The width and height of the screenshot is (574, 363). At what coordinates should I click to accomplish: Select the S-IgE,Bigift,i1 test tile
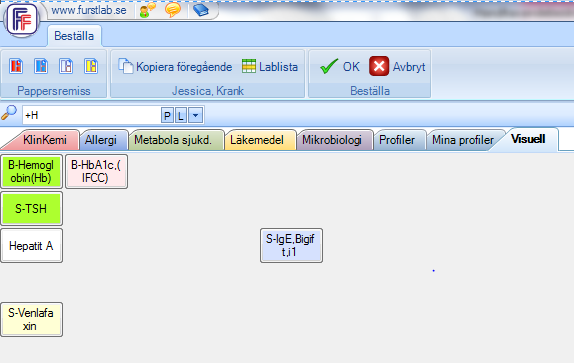(291, 246)
